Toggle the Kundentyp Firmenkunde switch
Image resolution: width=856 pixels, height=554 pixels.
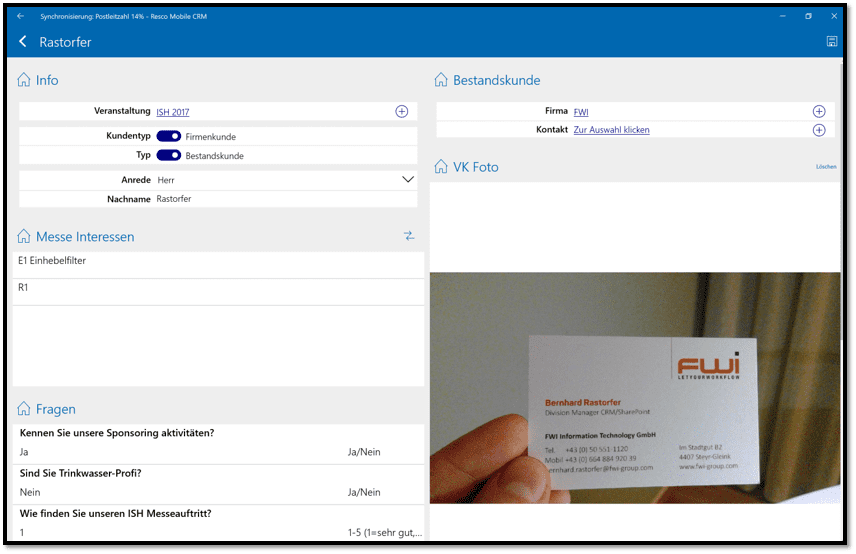coord(169,136)
